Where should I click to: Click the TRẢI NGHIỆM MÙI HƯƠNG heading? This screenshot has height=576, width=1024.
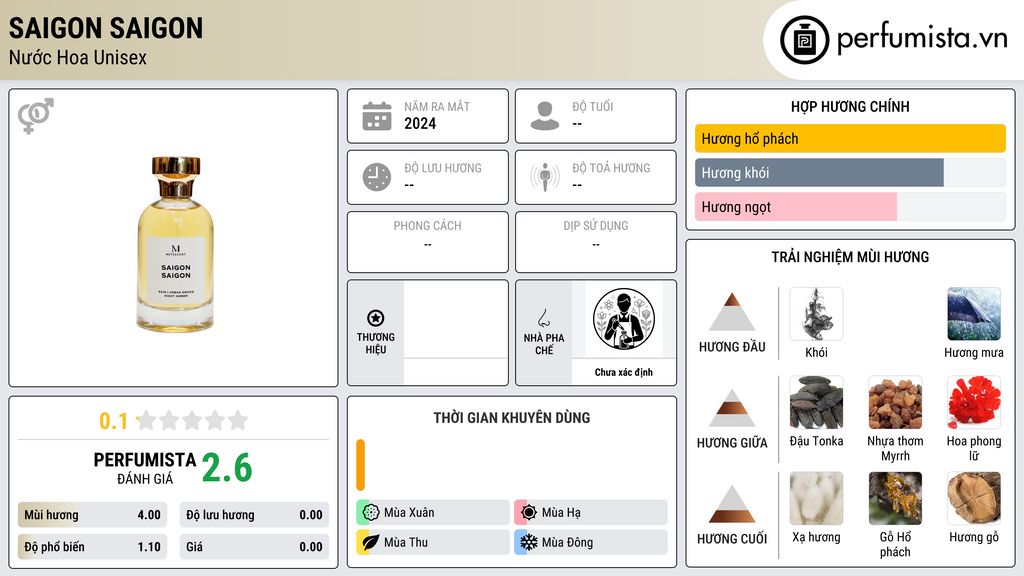(850, 257)
